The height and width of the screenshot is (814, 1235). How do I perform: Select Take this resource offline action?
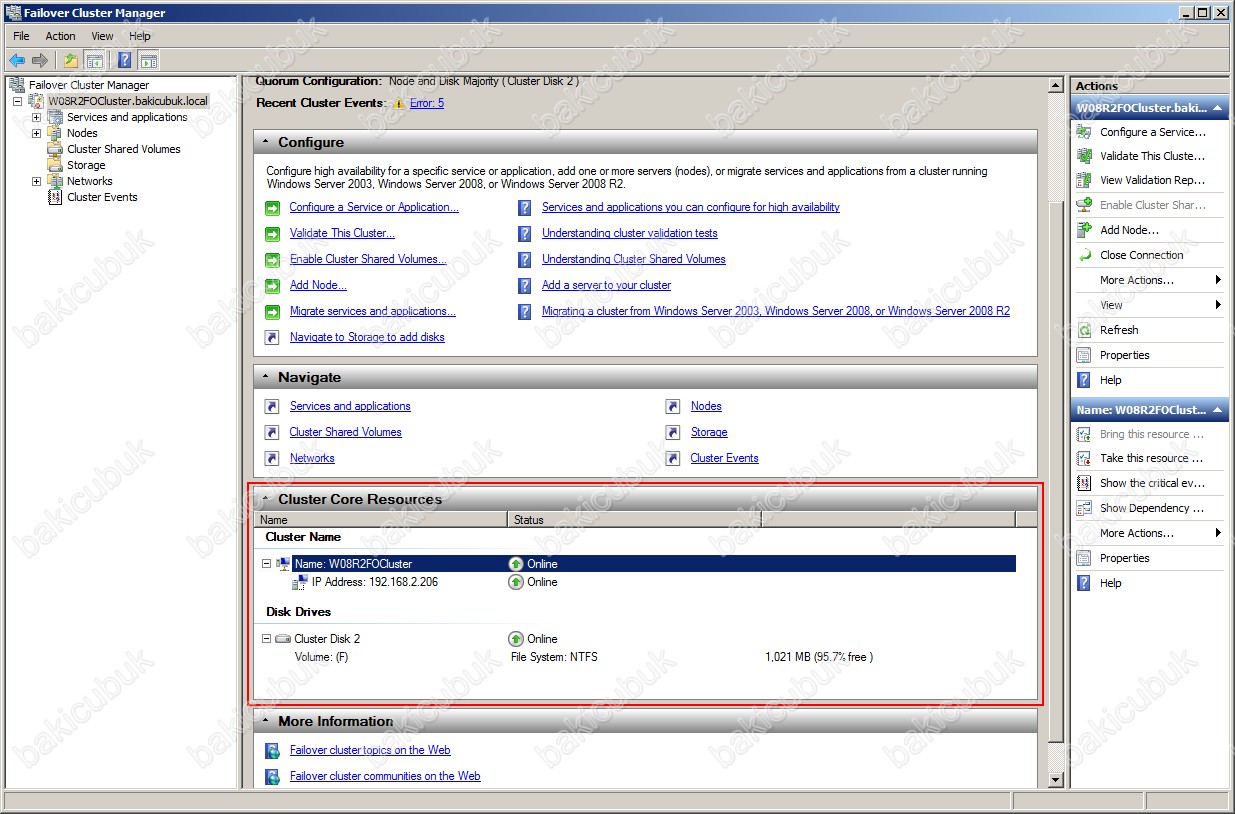click(1149, 458)
